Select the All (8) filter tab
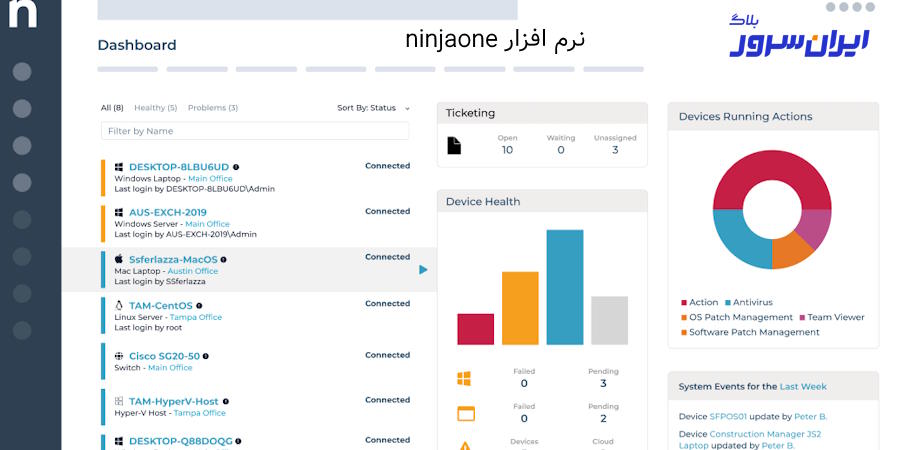 point(112,108)
